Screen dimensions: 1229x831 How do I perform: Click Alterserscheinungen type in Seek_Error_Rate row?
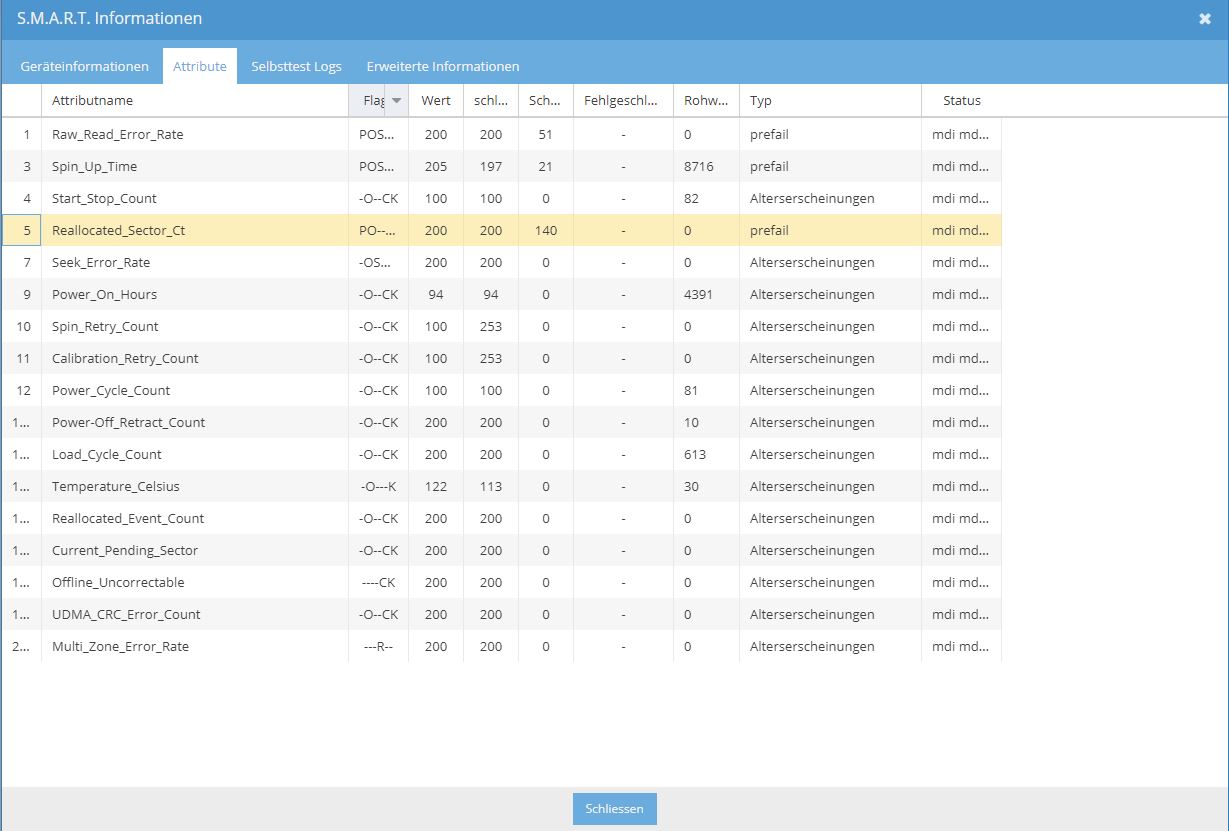(812, 262)
